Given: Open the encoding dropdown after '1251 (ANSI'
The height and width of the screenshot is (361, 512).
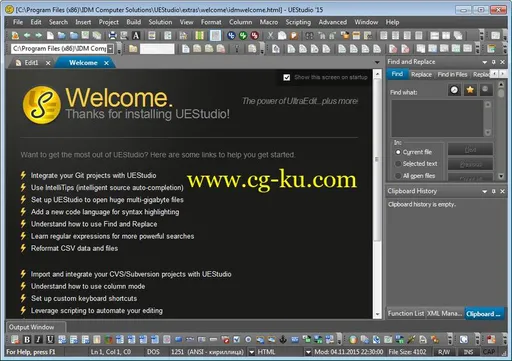Looking at the screenshot, I should click(252, 352).
